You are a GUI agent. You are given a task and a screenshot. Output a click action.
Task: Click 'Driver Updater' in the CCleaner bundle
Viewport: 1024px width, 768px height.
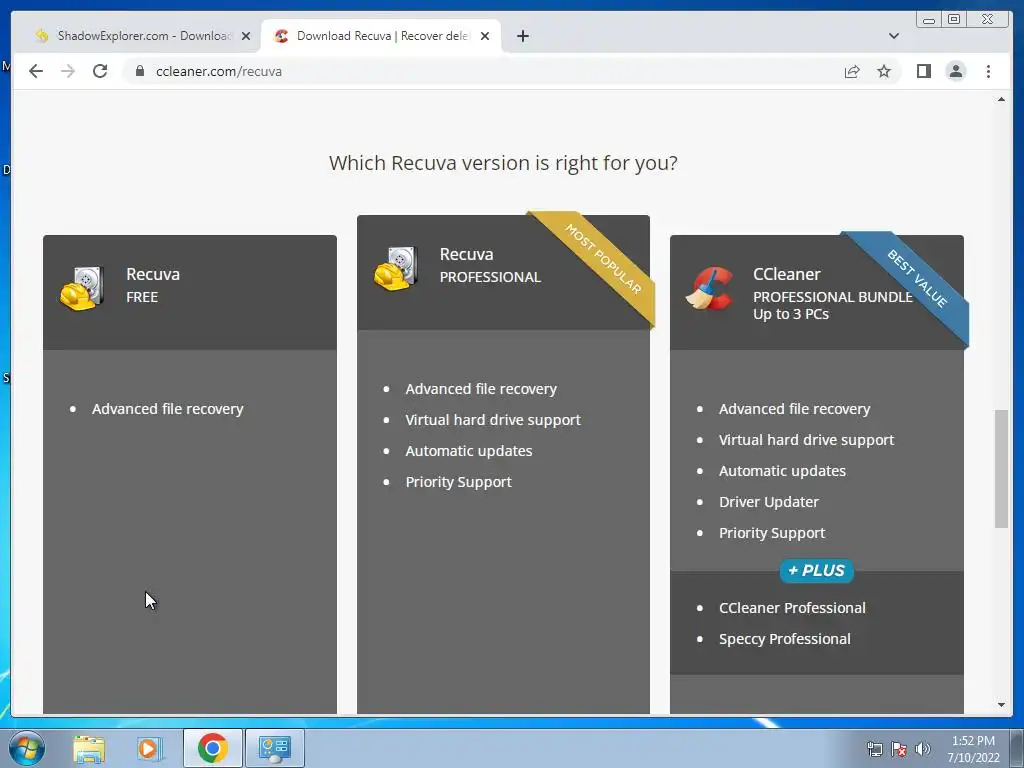pos(769,502)
